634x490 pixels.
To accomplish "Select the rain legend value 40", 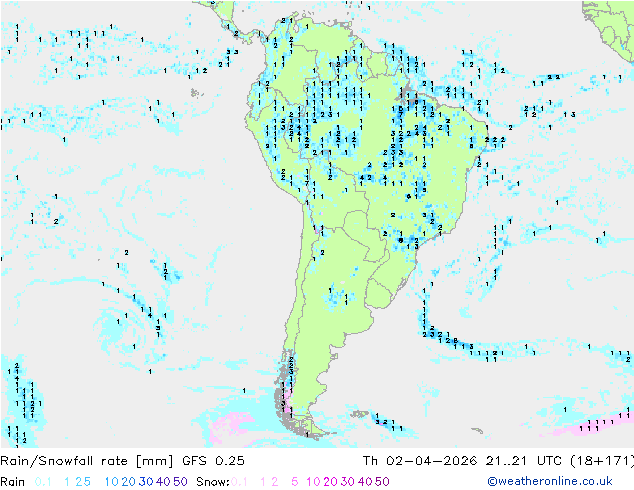I will pyautogui.click(x=163, y=482).
